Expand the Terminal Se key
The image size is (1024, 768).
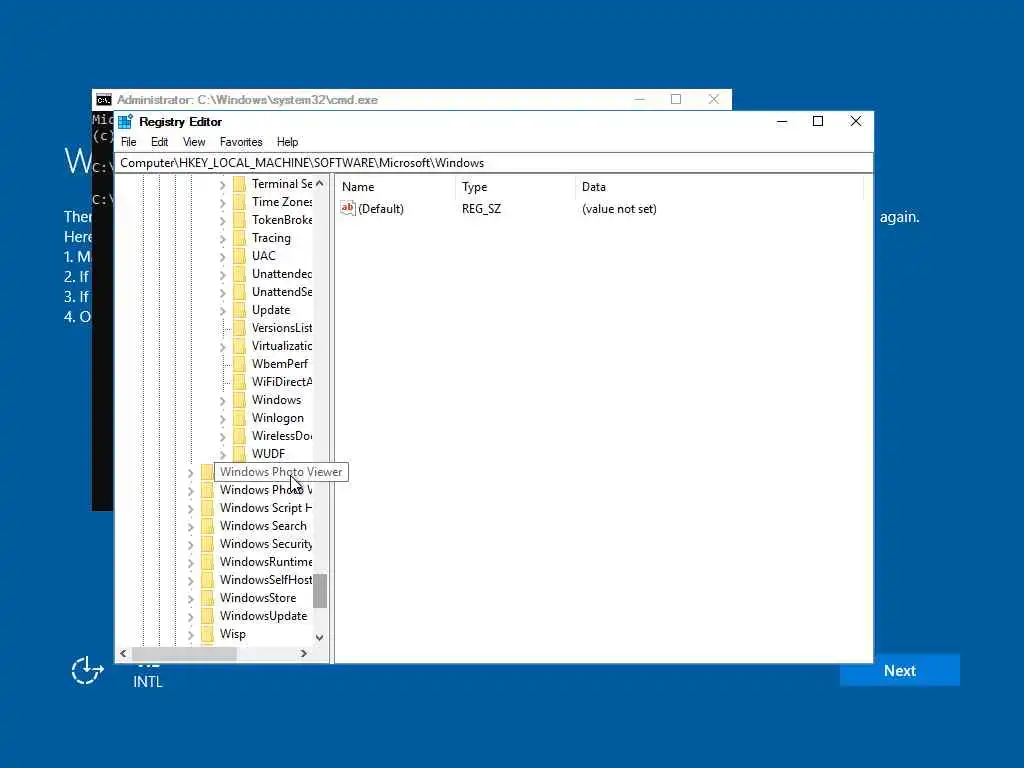click(223, 185)
